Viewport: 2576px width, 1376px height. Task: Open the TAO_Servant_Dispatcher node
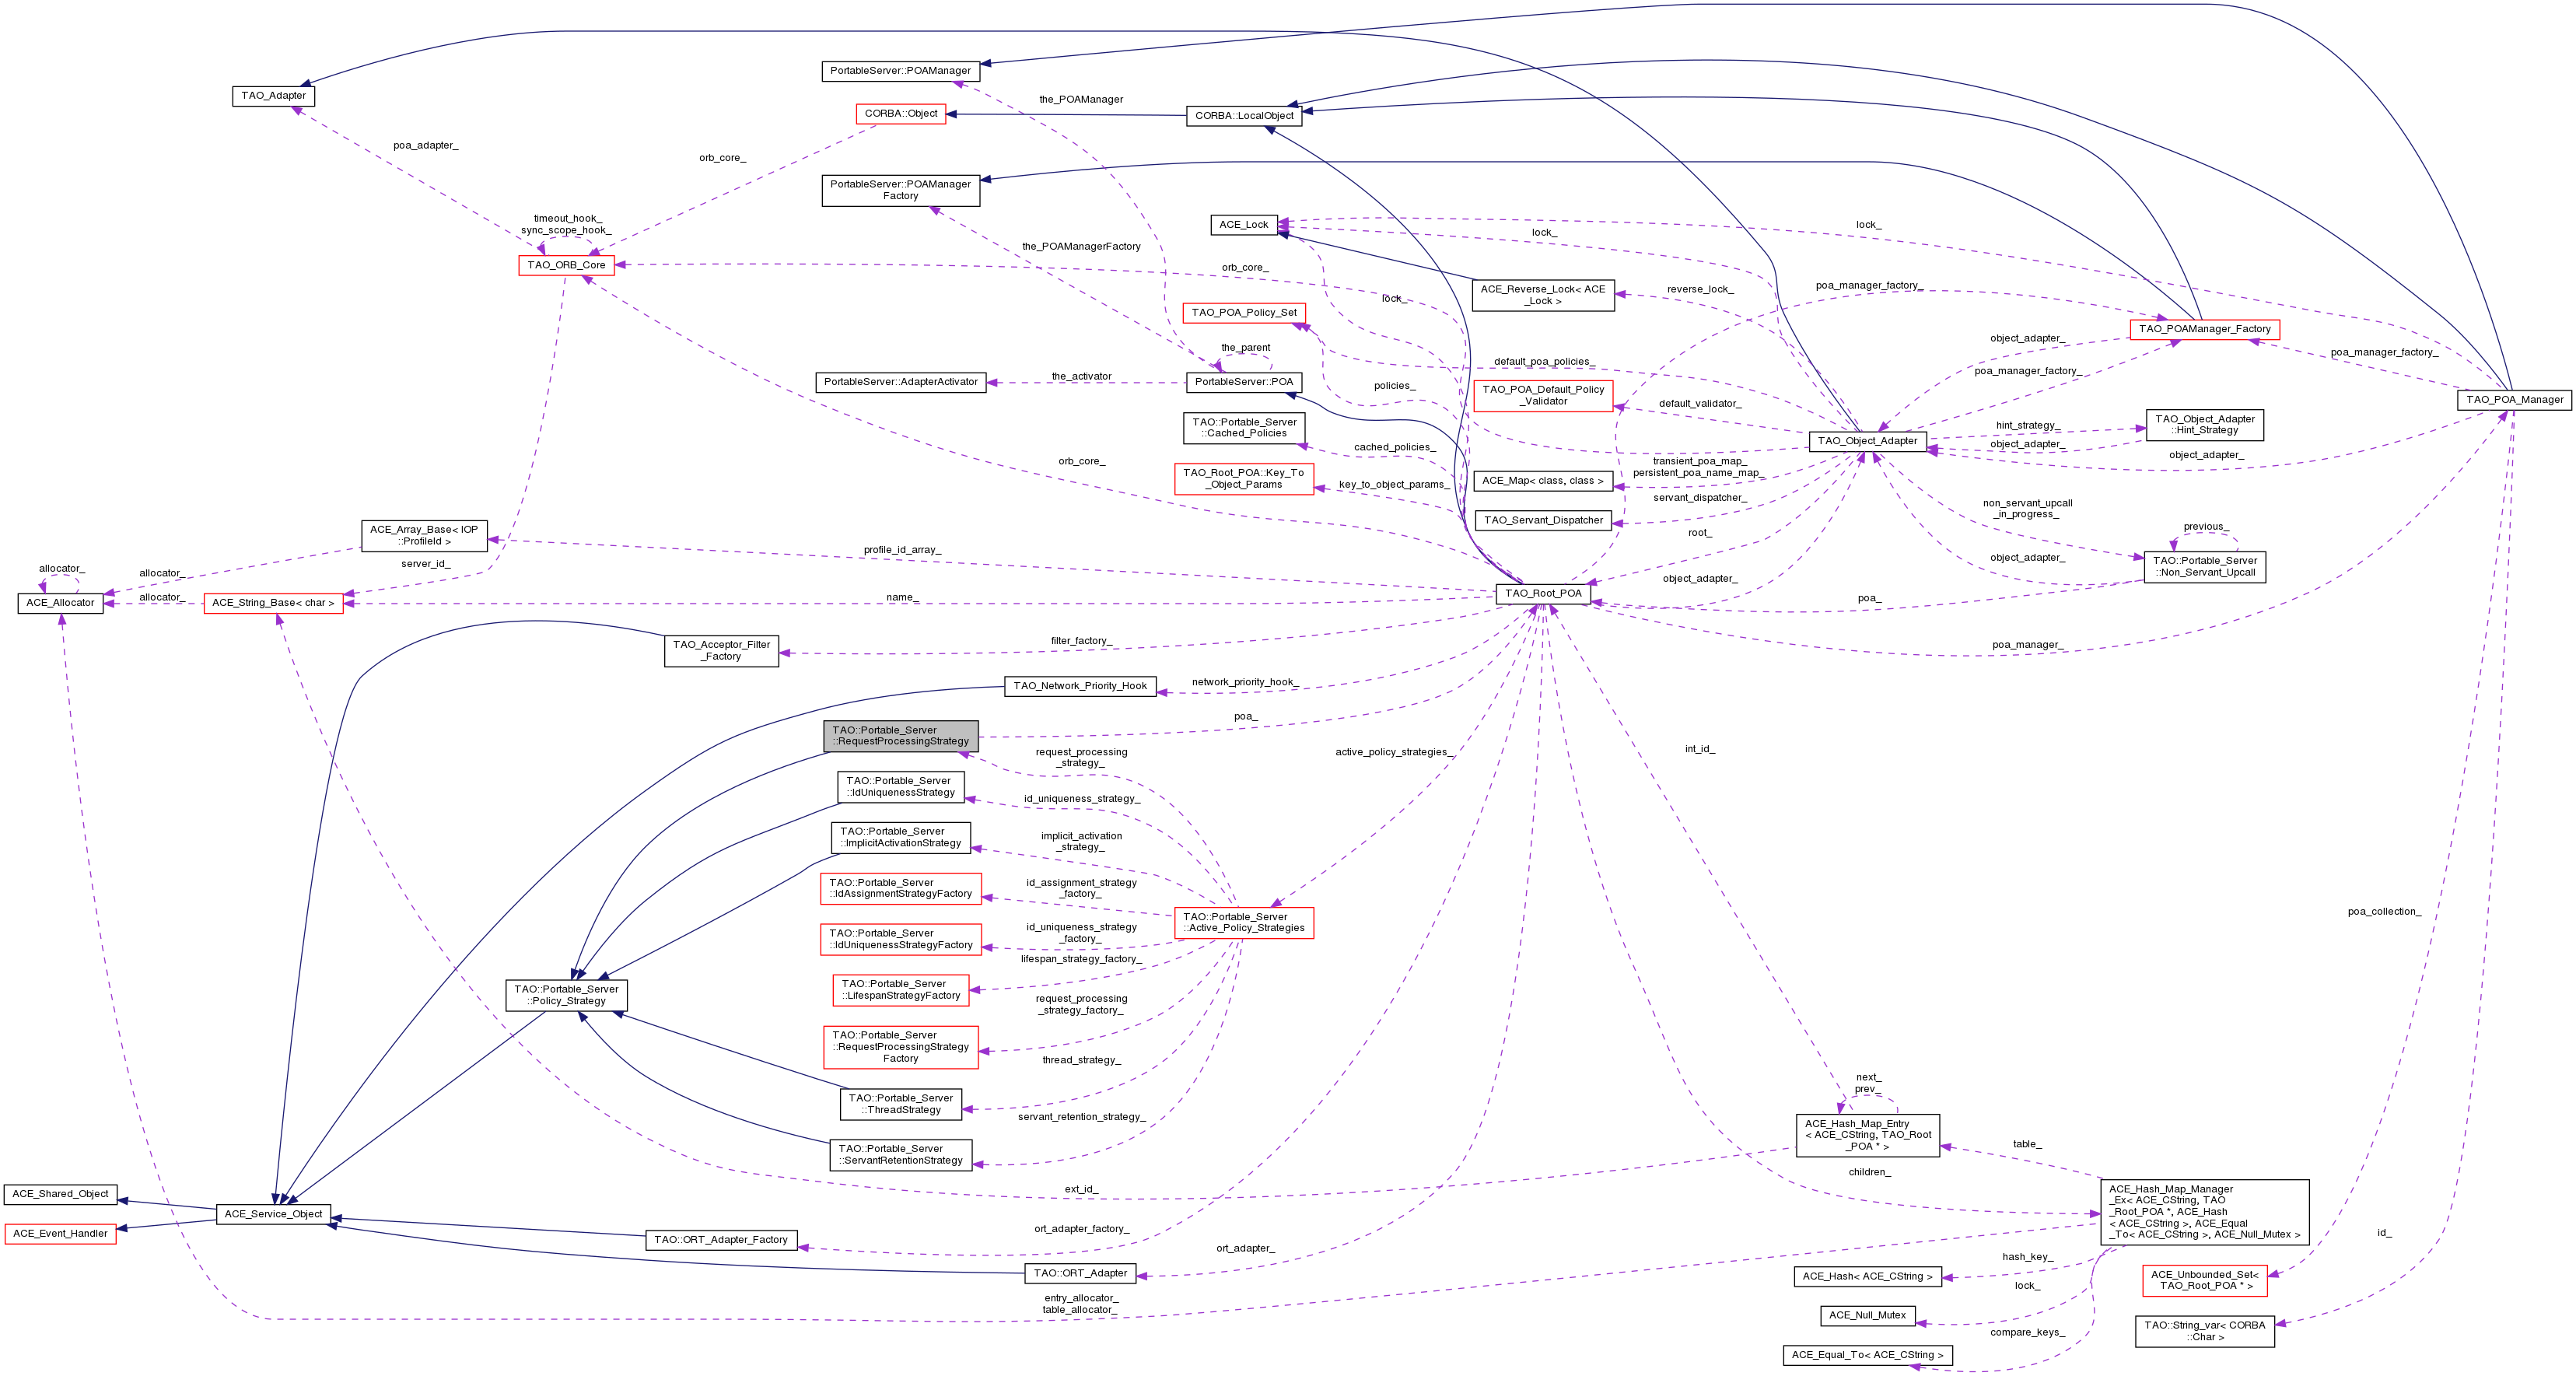[1542, 520]
